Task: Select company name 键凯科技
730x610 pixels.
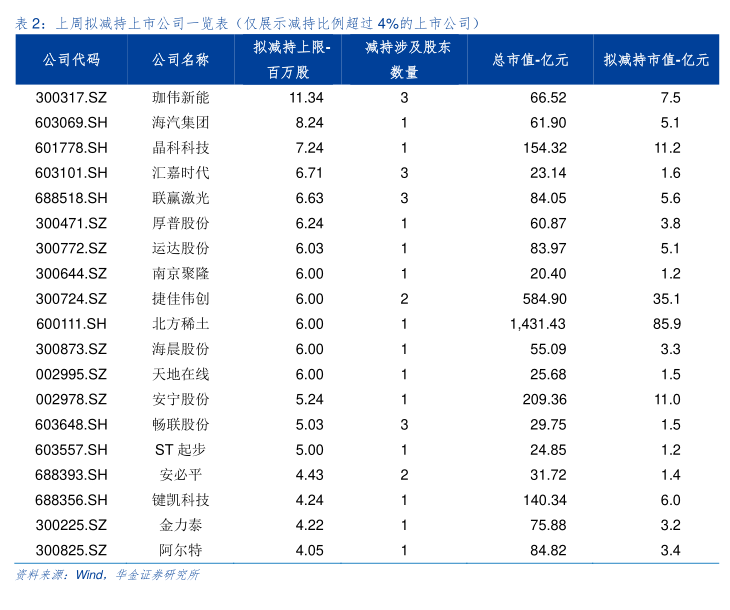Action: point(181,500)
